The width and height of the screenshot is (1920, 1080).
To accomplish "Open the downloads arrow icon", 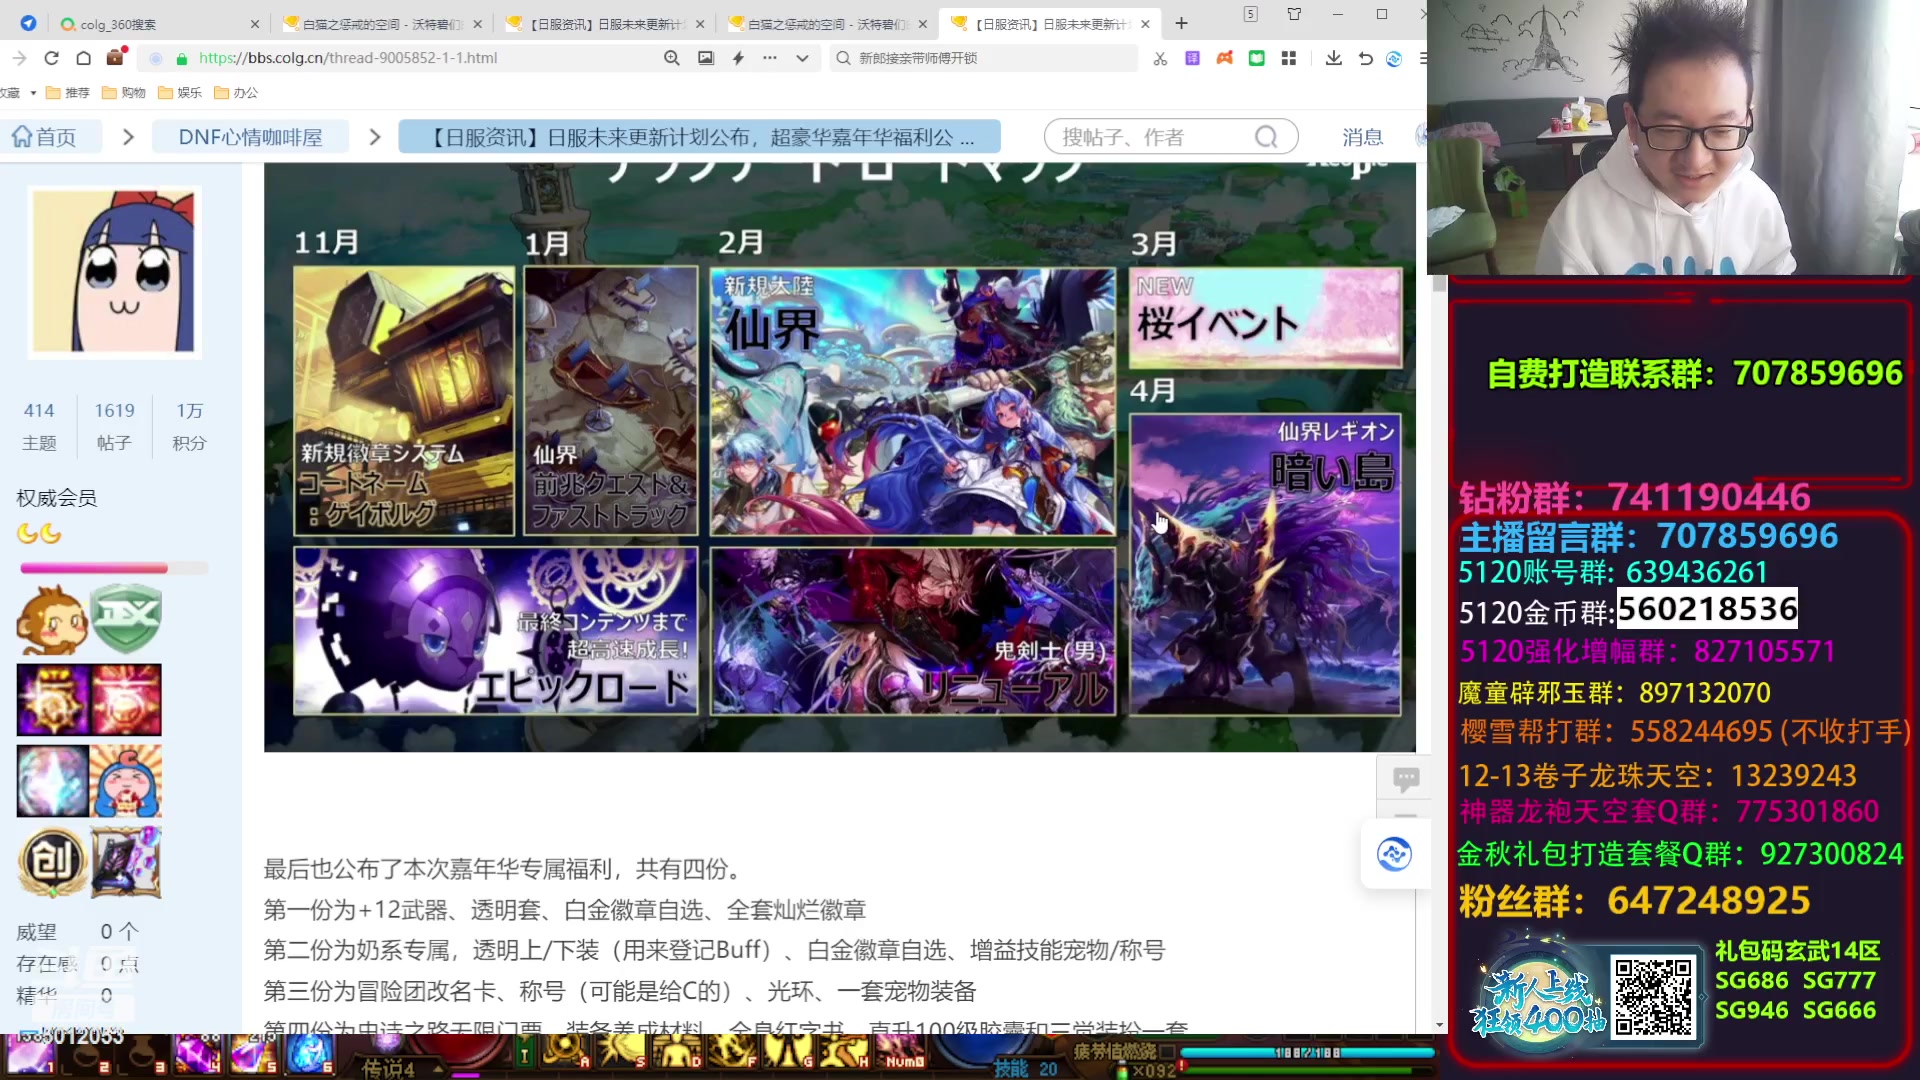I will [1334, 58].
